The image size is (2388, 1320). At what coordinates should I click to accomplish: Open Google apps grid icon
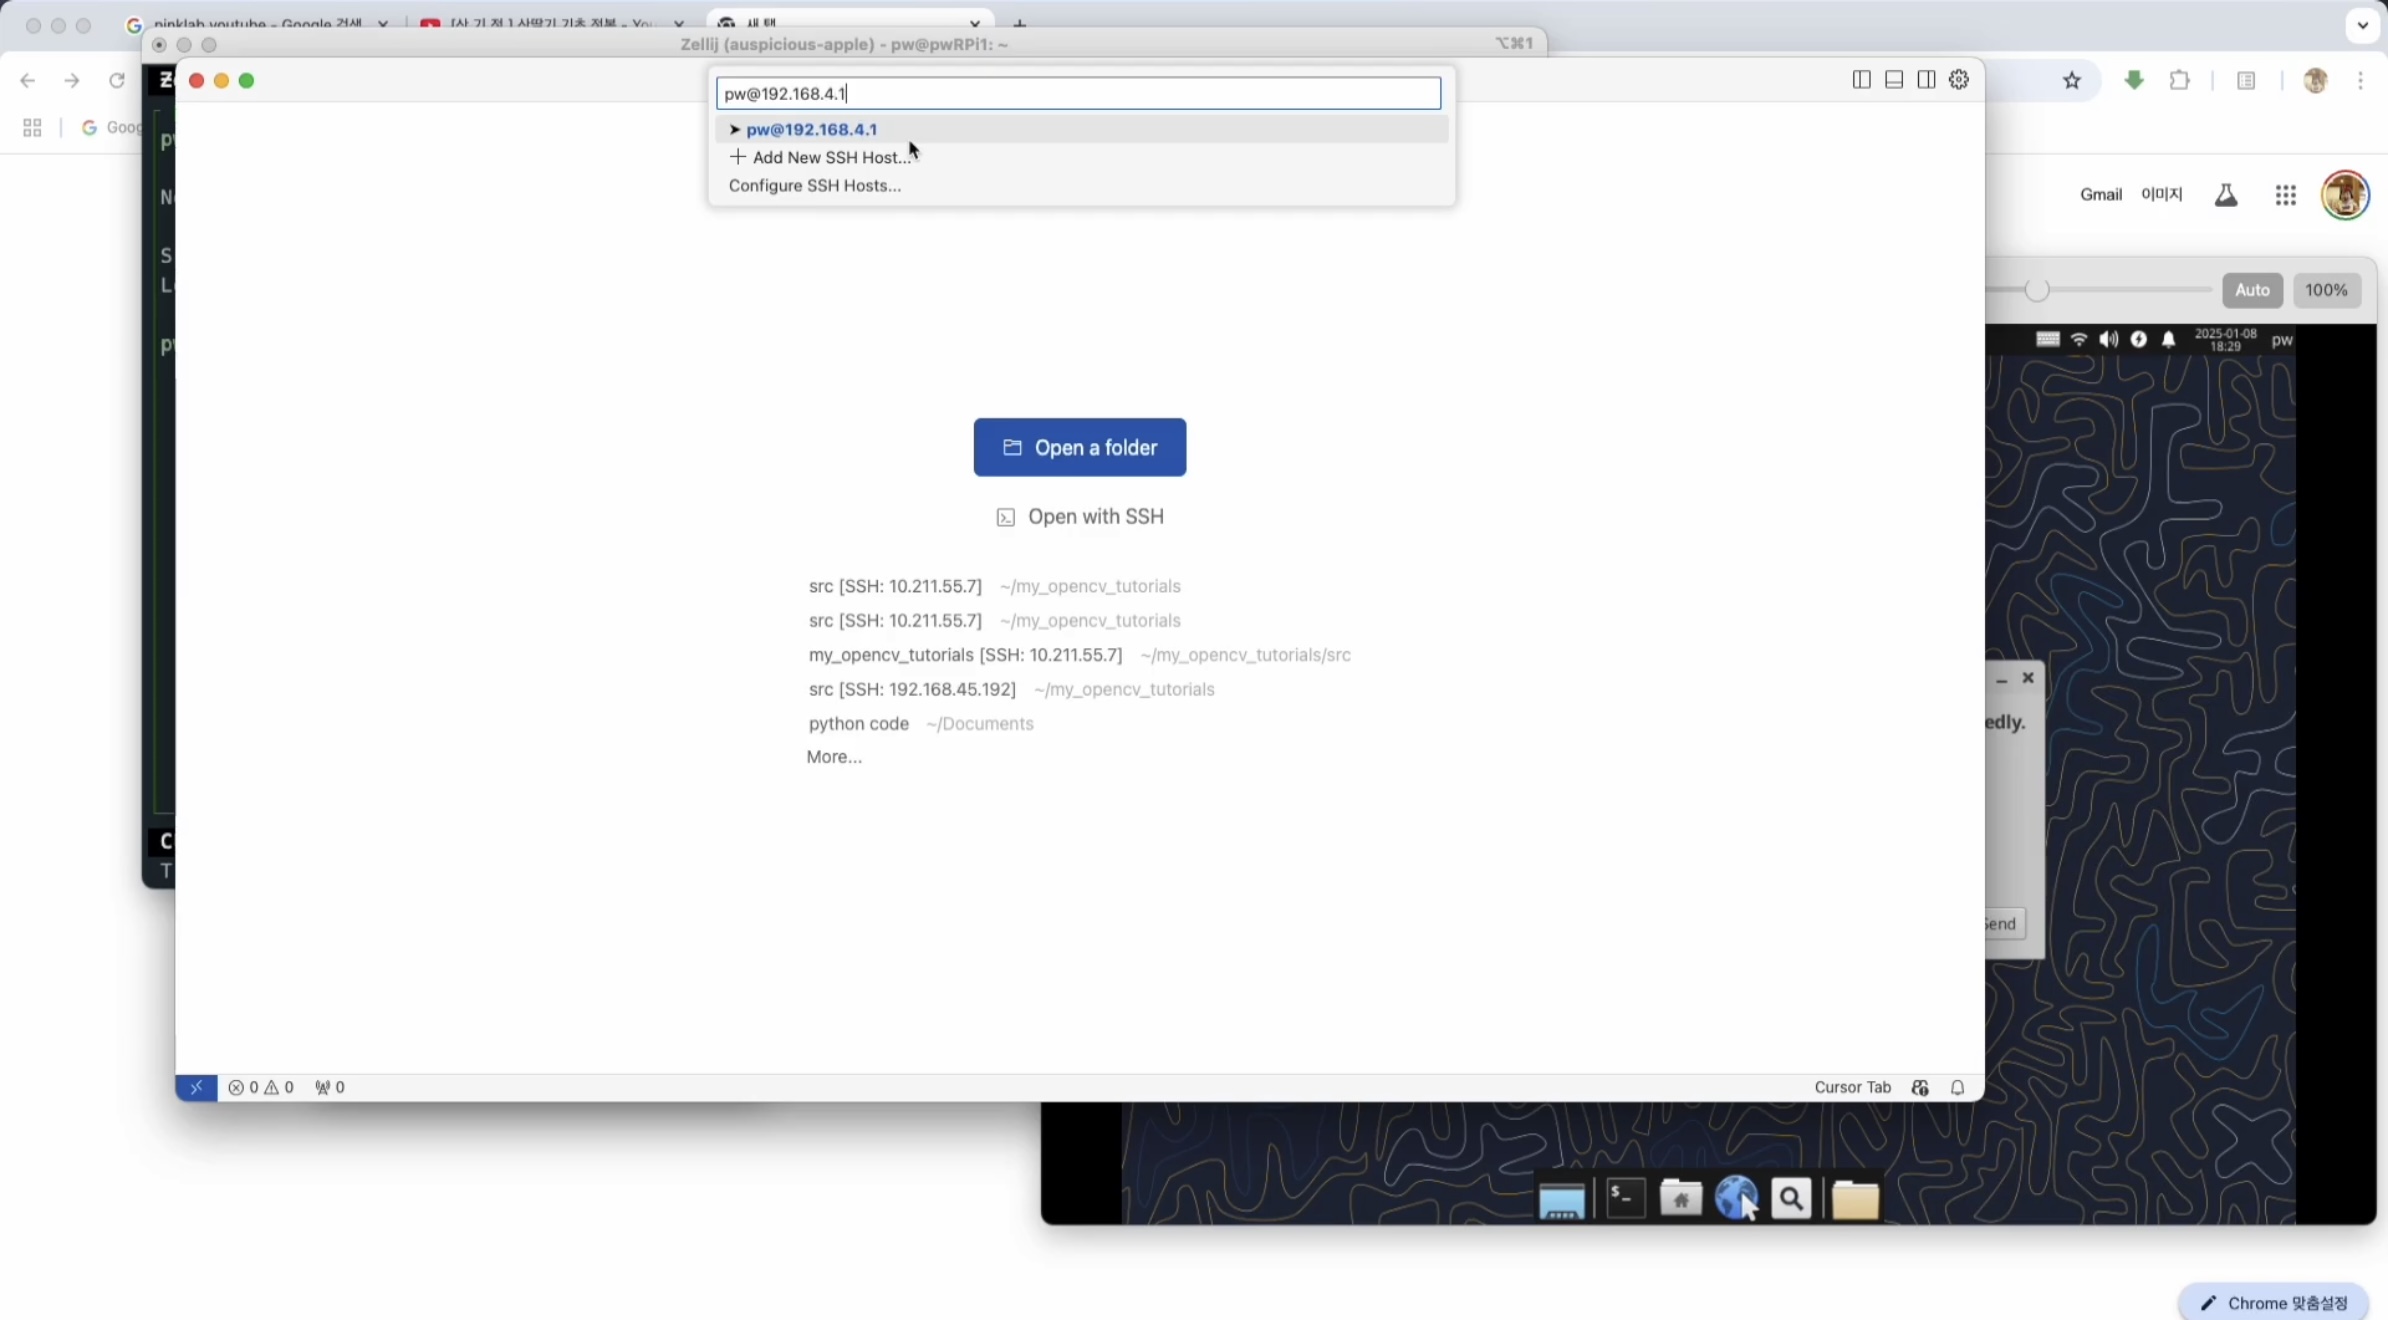tap(2285, 195)
